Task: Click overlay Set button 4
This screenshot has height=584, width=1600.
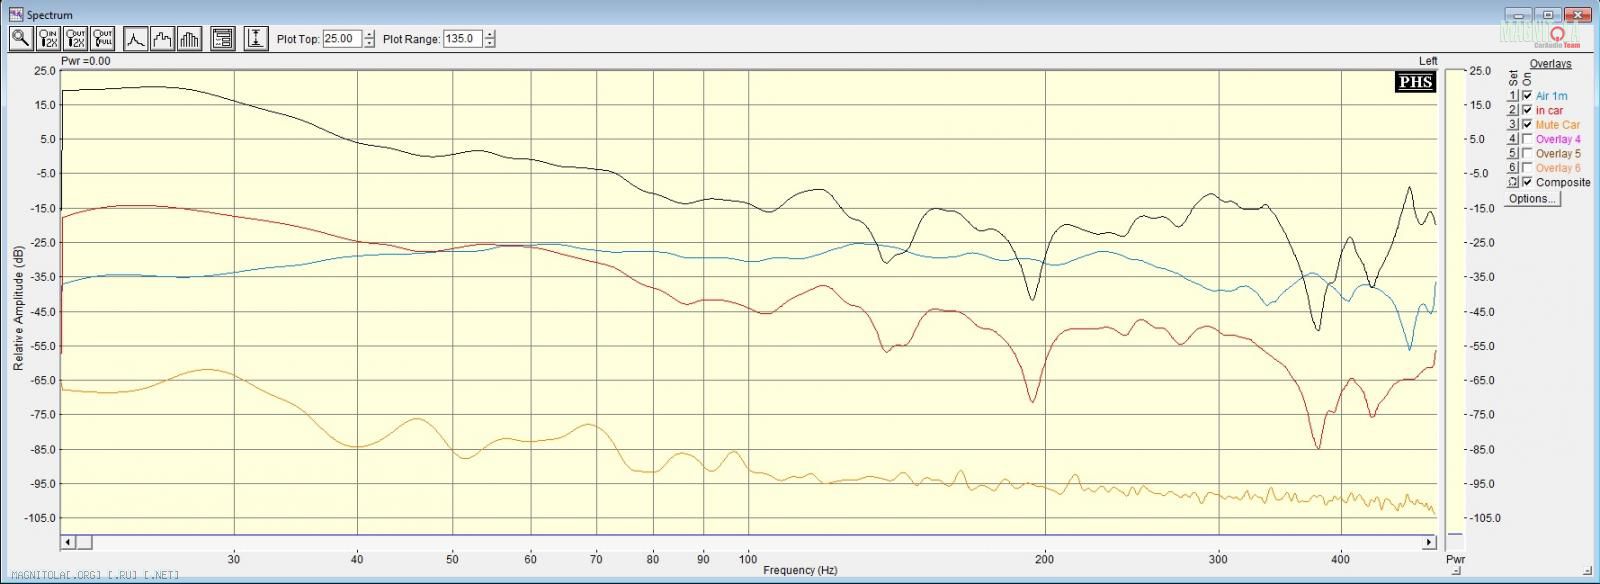Action: click(x=1513, y=139)
